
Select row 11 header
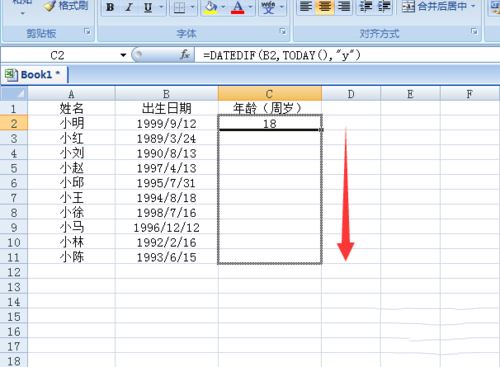[14, 257]
